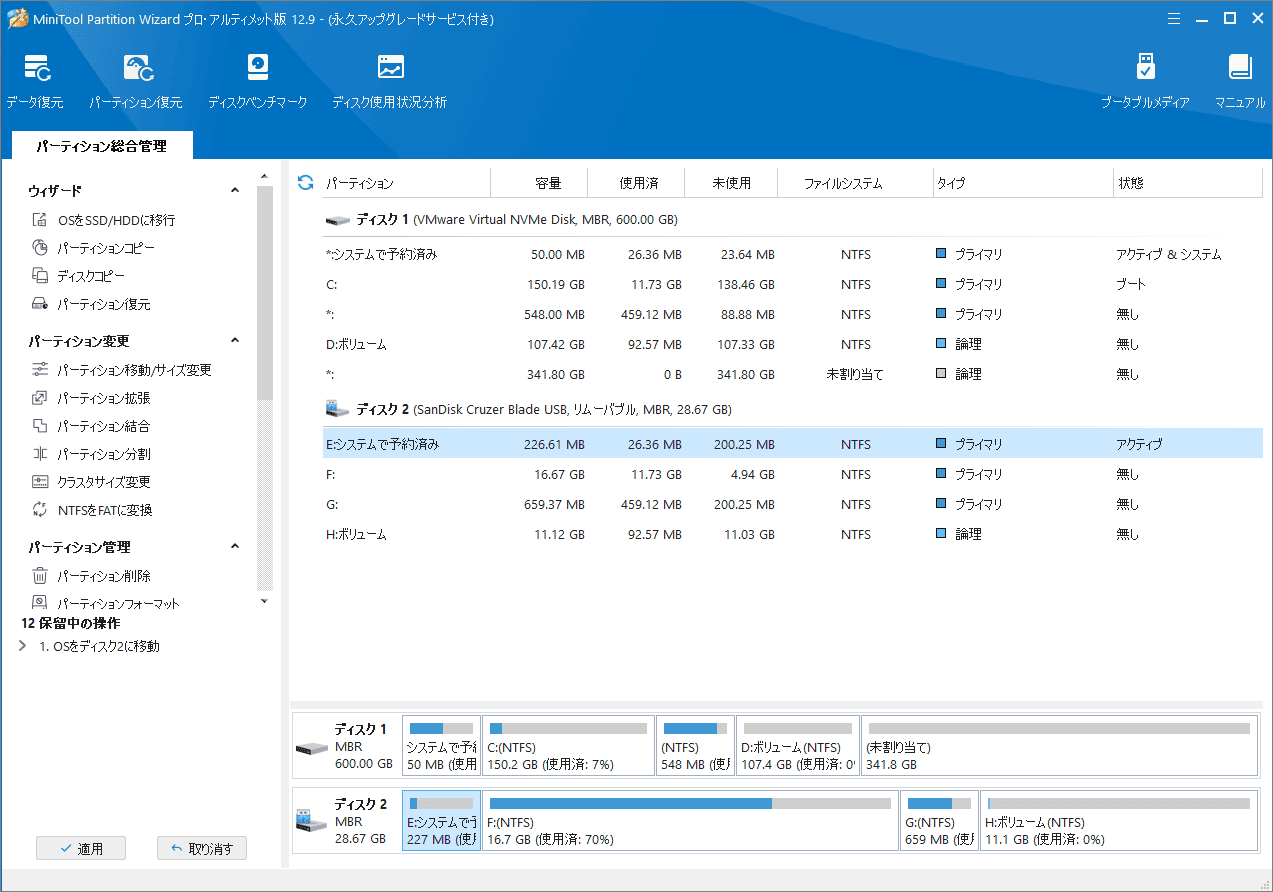1273x892 pixels.
Task: Collapse the ウィザード section
Action: tap(235, 190)
